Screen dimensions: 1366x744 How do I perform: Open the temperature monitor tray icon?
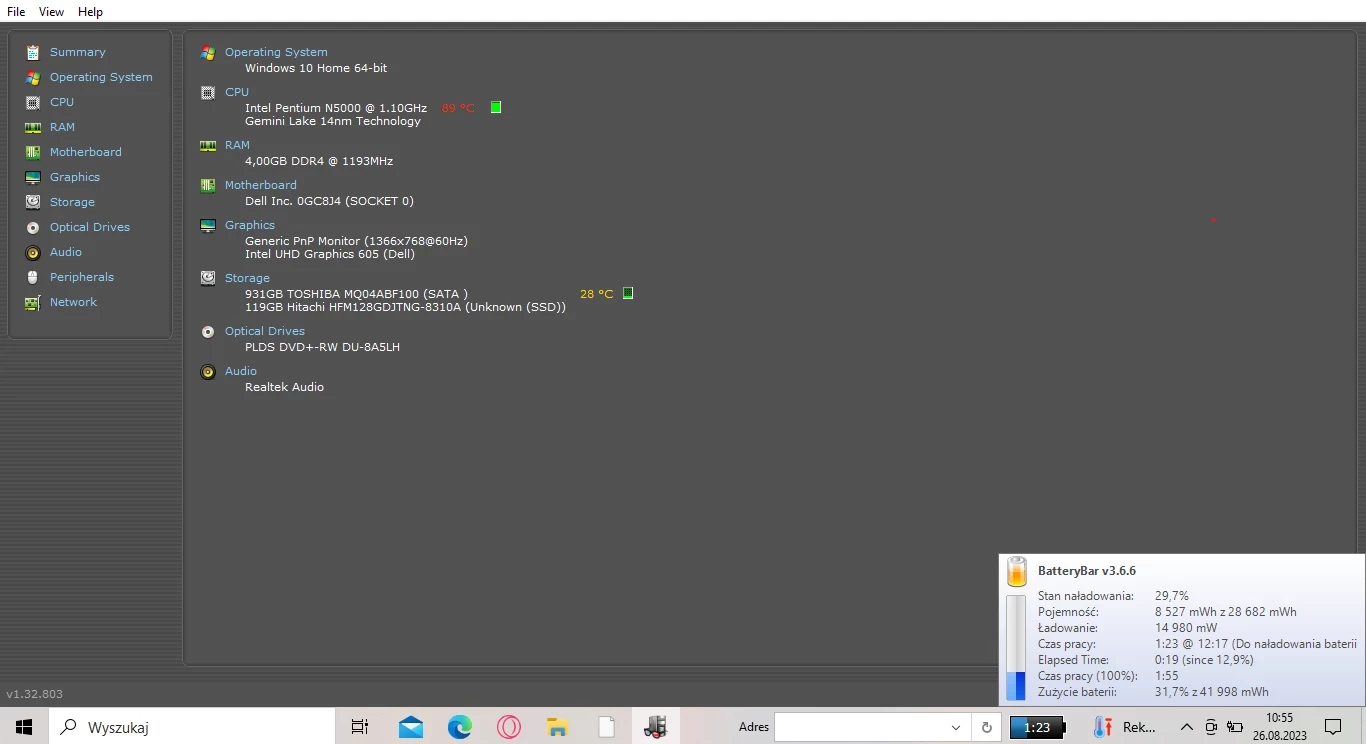point(1101,727)
